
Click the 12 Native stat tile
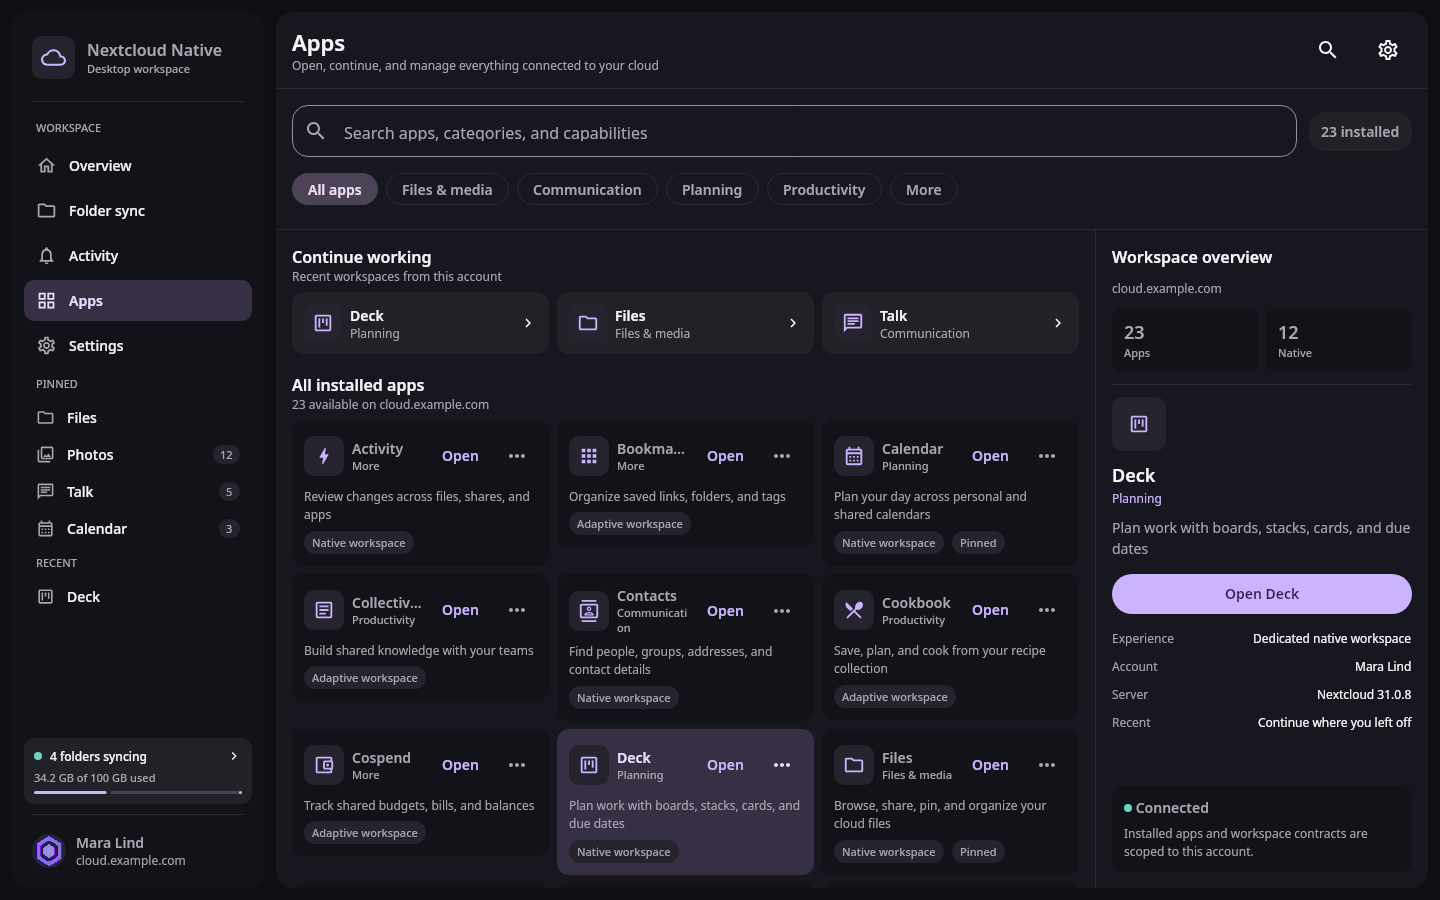click(1339, 340)
